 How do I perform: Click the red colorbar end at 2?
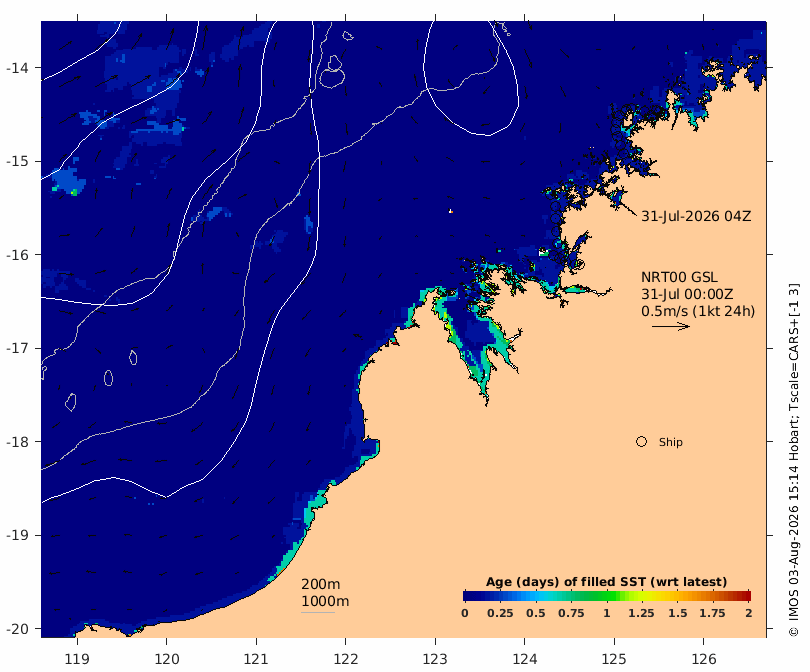pos(747,596)
